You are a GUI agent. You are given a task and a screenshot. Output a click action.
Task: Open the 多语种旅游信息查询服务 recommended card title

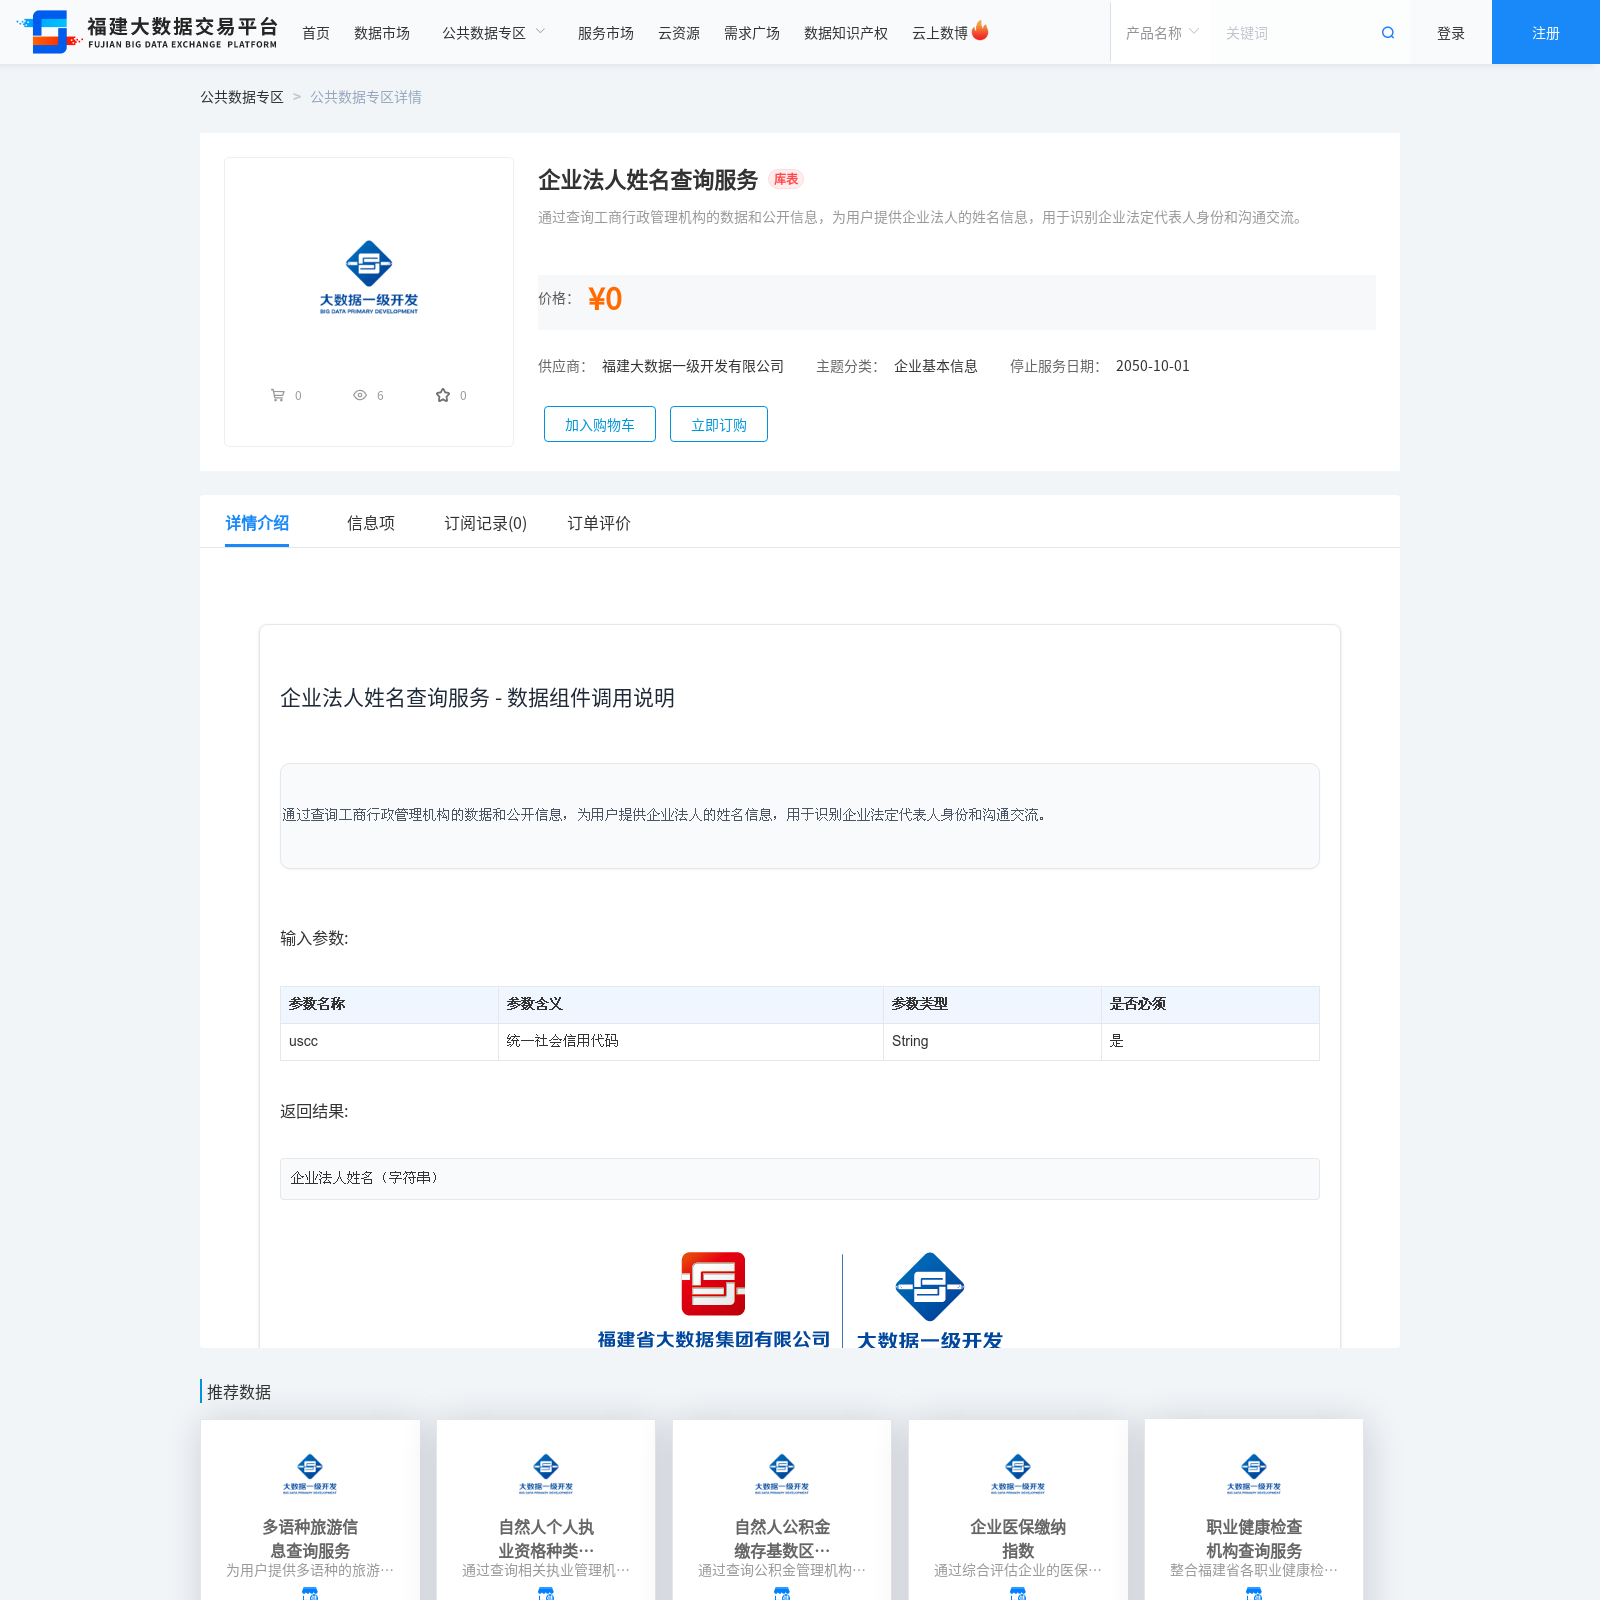tap(310, 1539)
